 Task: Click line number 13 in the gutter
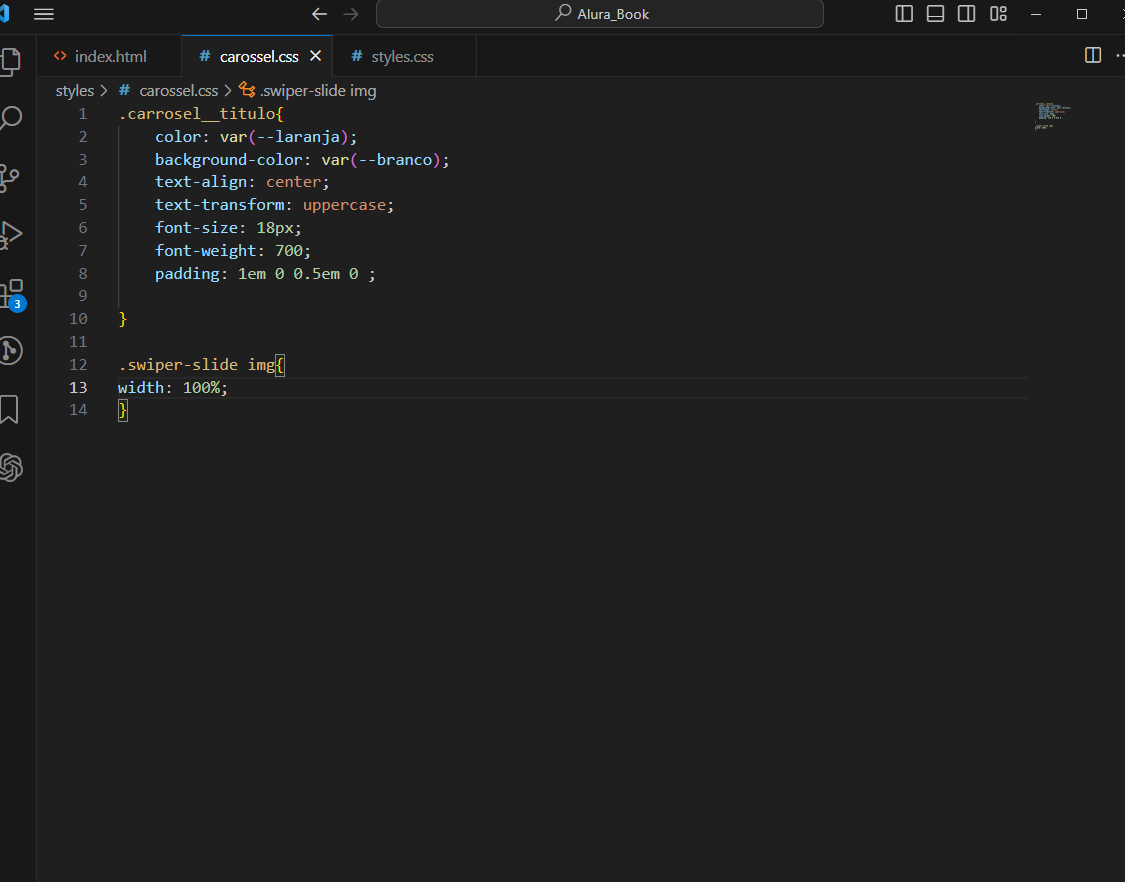coord(78,388)
